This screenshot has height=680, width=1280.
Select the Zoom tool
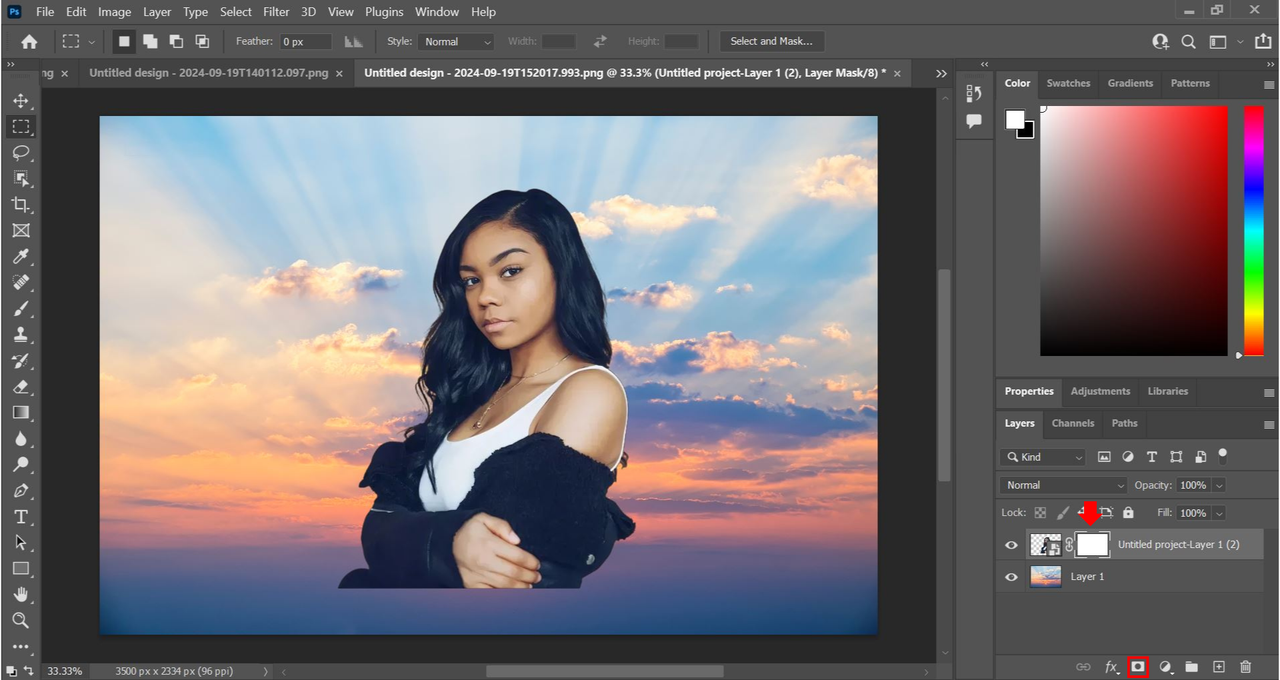[x=21, y=621]
